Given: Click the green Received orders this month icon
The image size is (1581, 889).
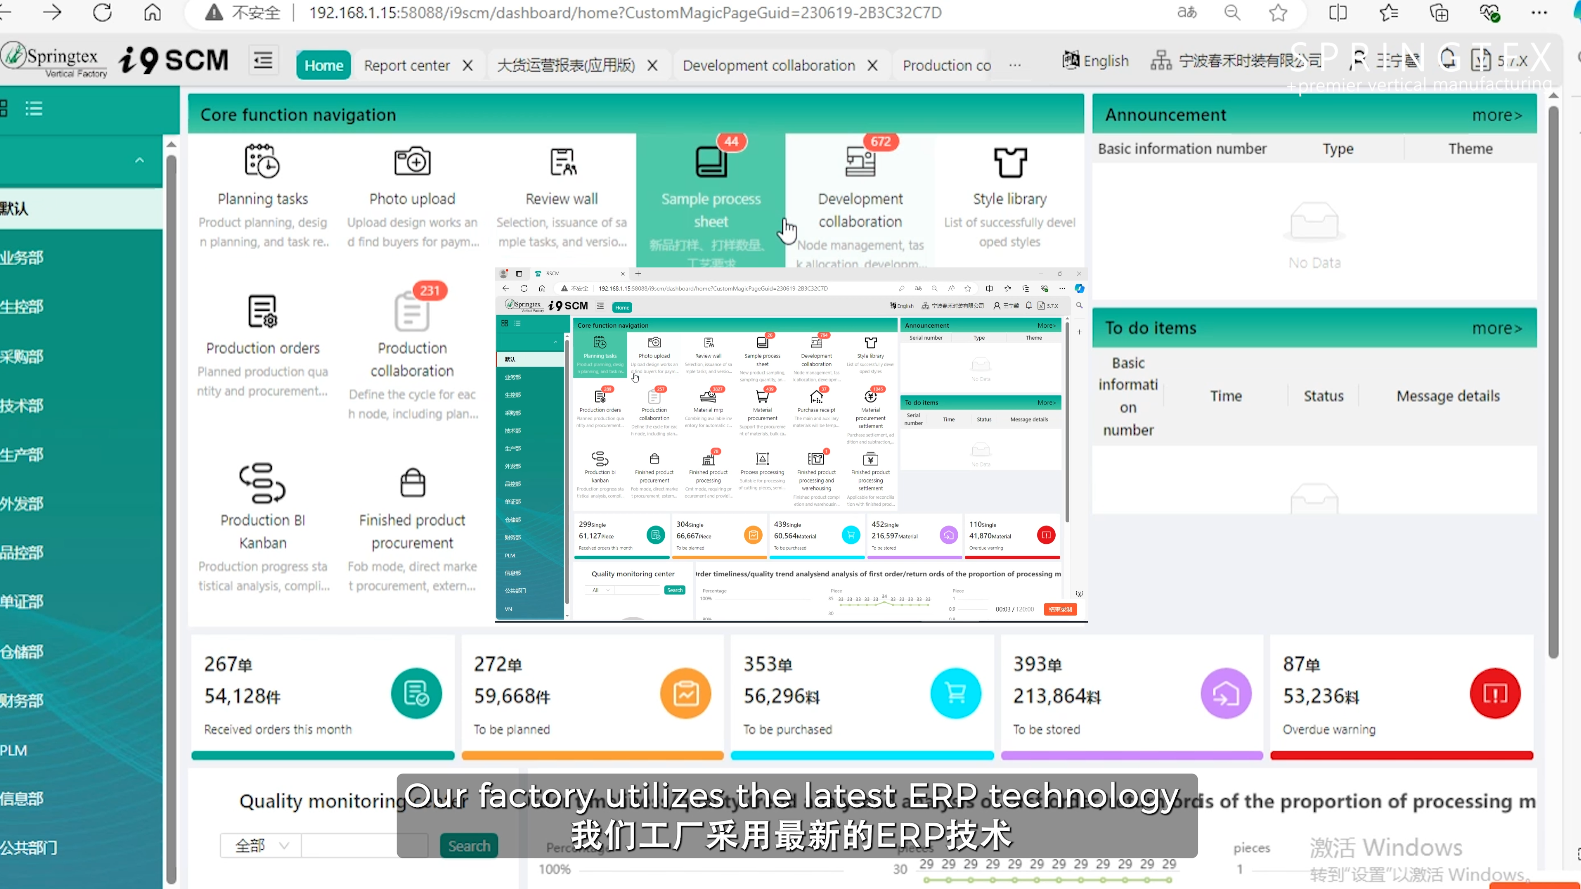Looking at the screenshot, I should pos(416,693).
